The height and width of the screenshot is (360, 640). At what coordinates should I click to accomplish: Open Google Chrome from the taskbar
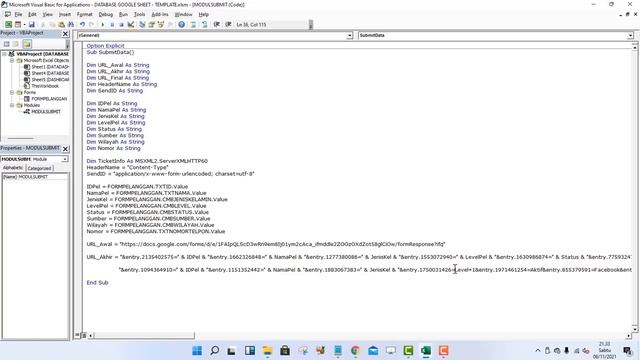click(355, 351)
